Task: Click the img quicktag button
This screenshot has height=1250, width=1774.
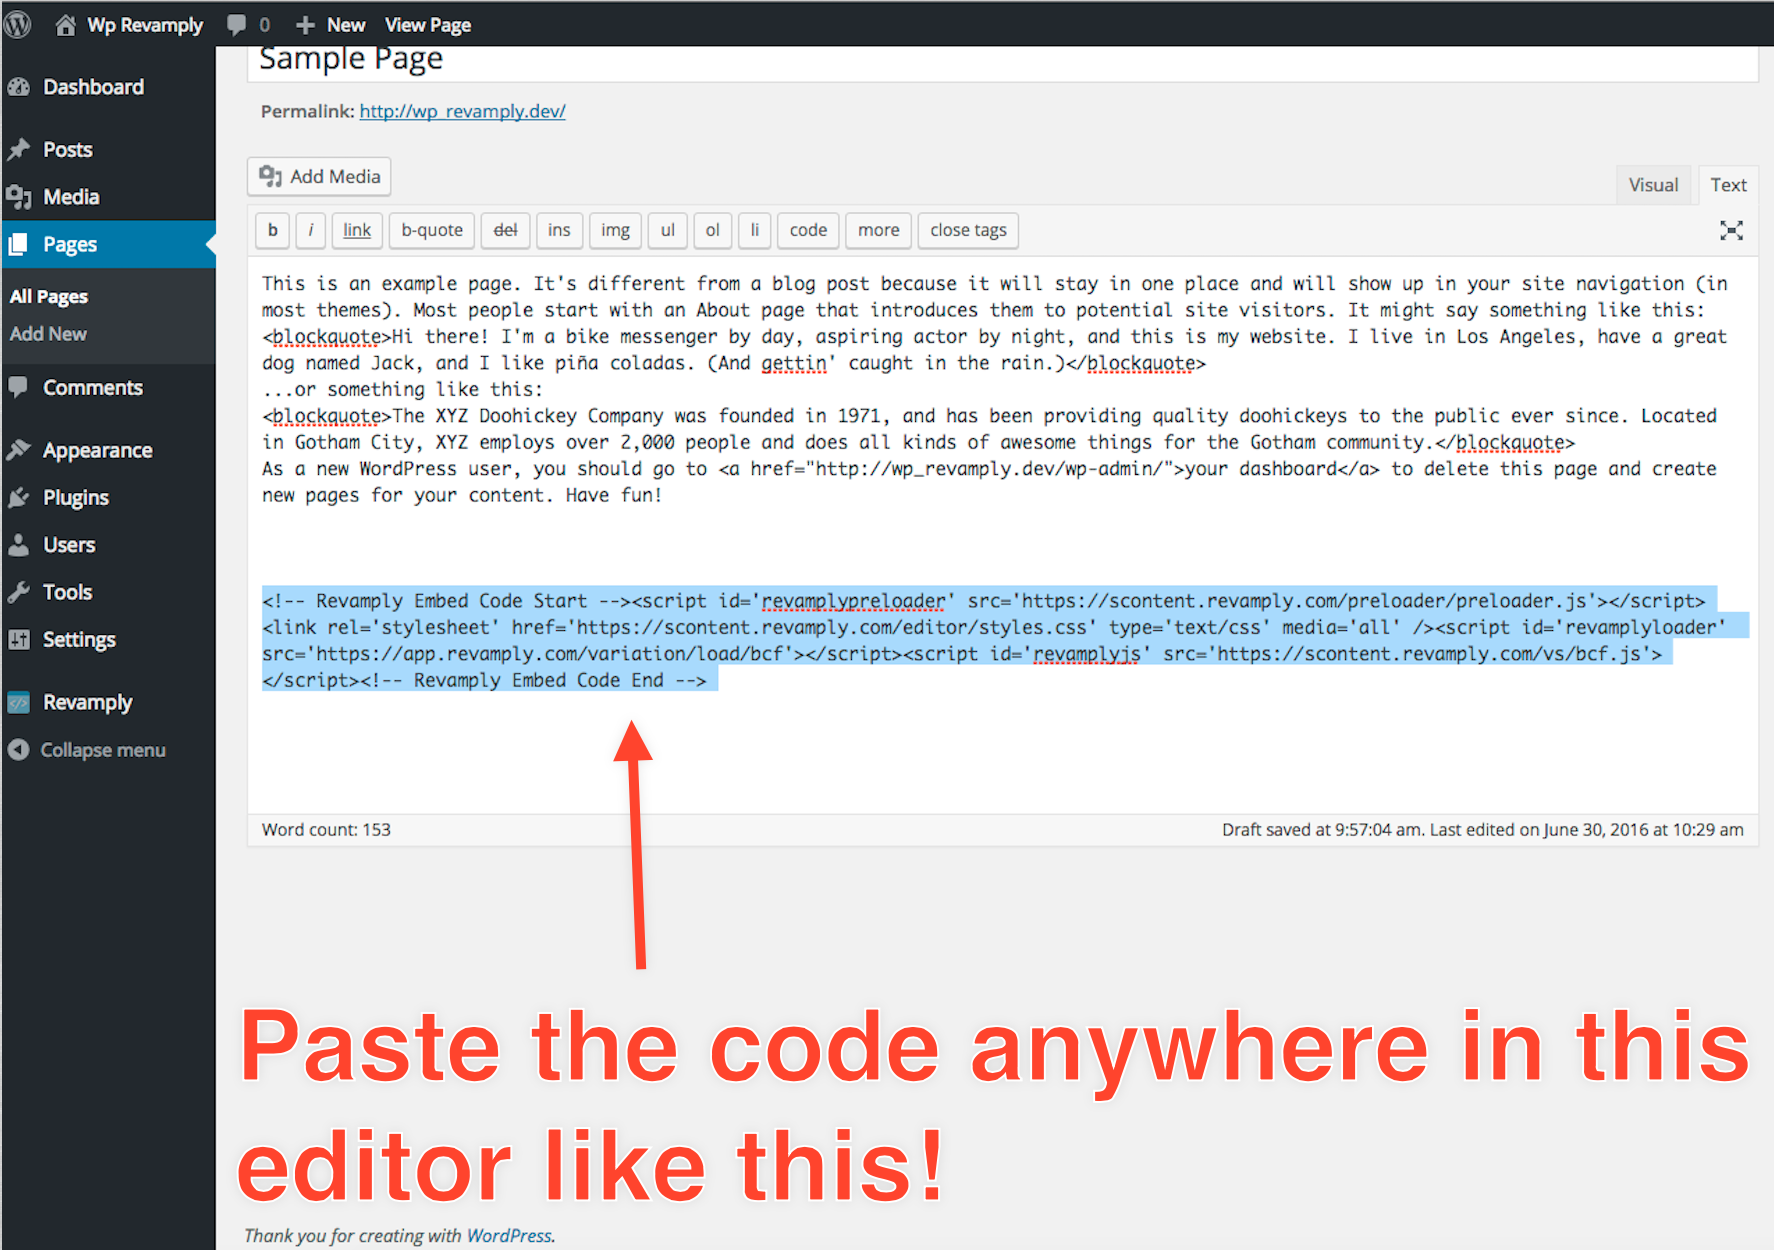Action: pyautogui.click(x=615, y=230)
